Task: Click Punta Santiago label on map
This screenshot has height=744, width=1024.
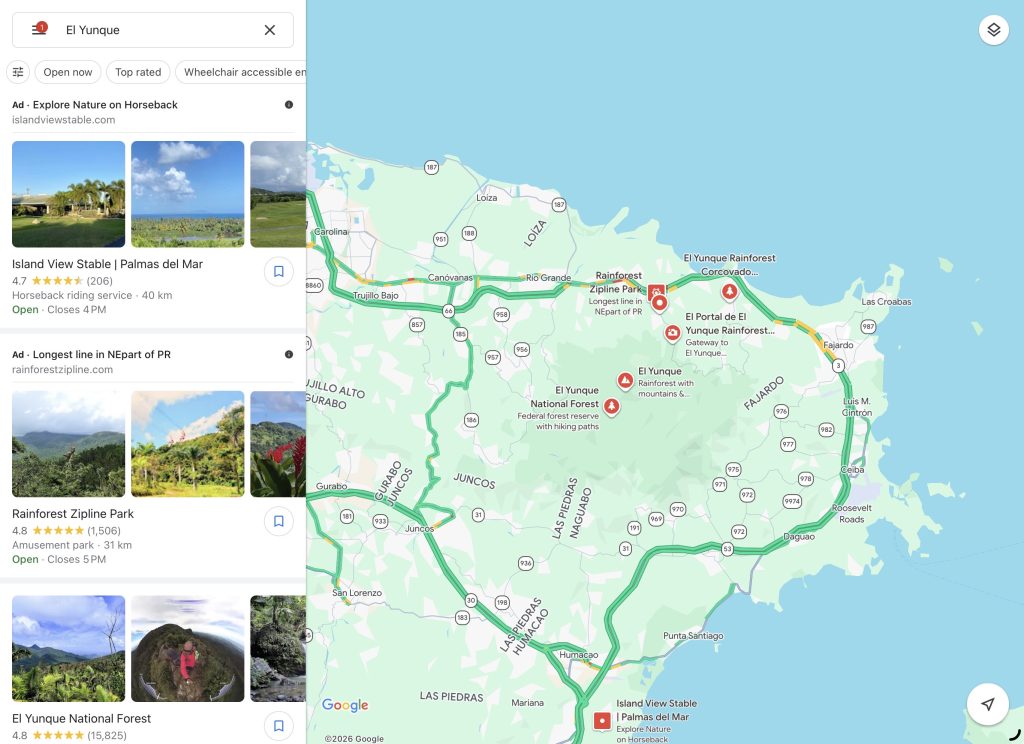Action: coord(693,636)
